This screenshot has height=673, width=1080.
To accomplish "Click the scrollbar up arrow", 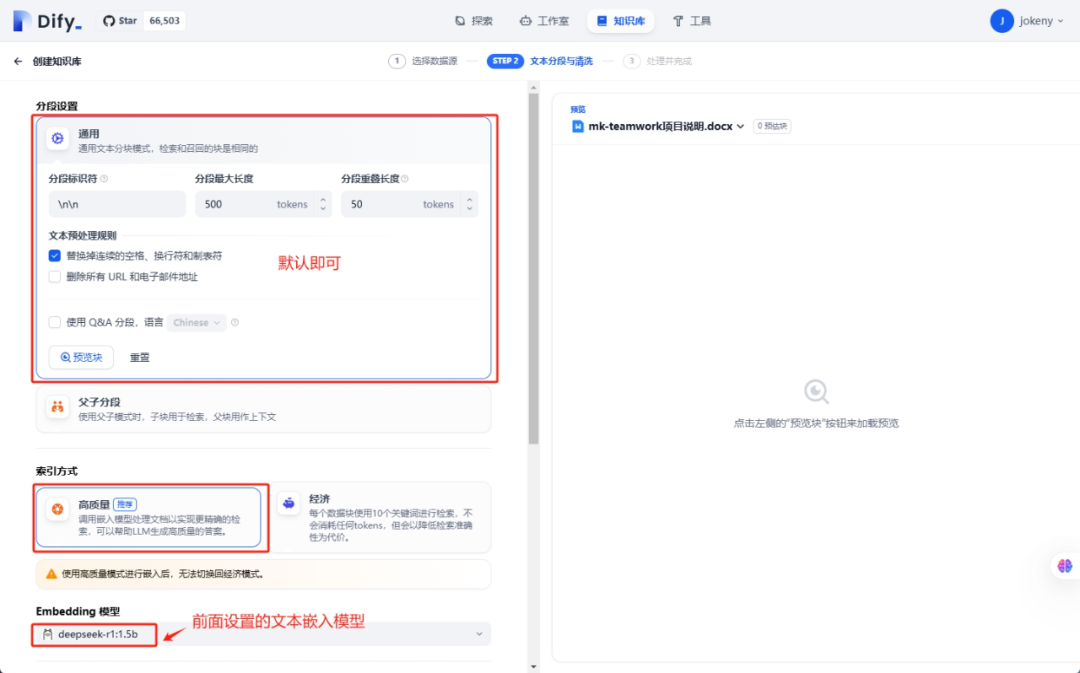I will pos(533,87).
